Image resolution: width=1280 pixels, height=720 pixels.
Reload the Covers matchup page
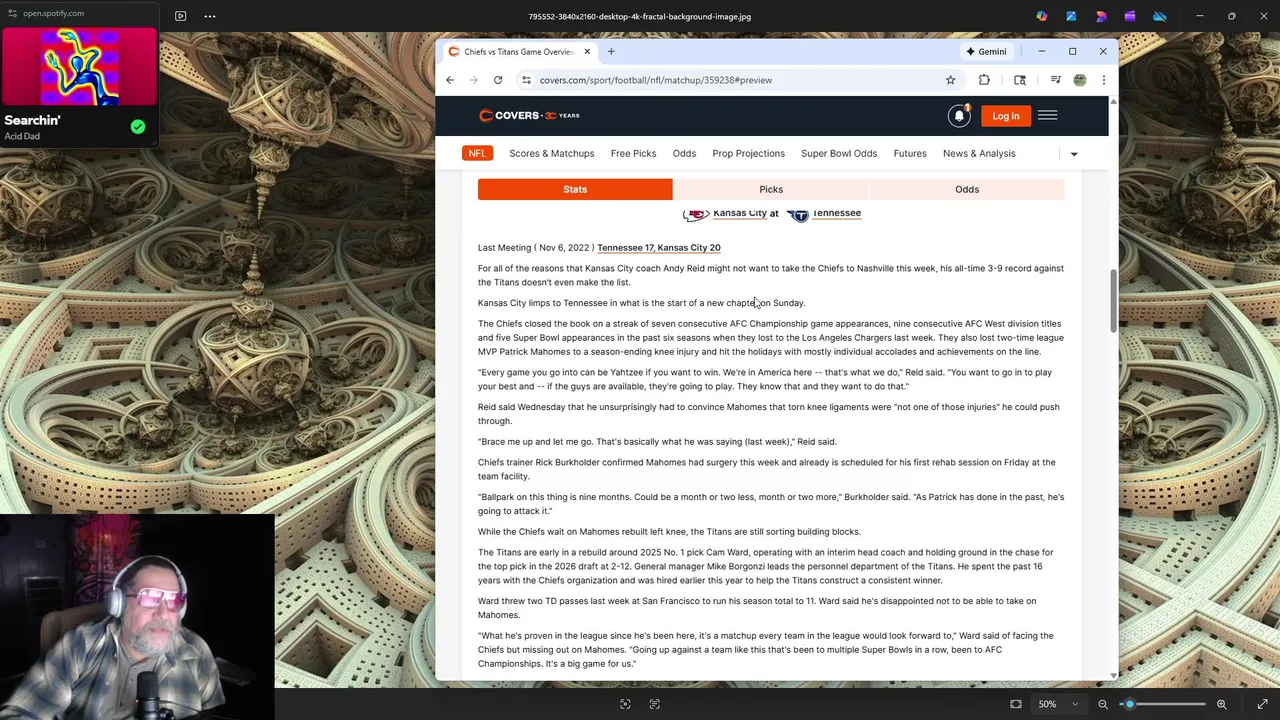tap(497, 80)
